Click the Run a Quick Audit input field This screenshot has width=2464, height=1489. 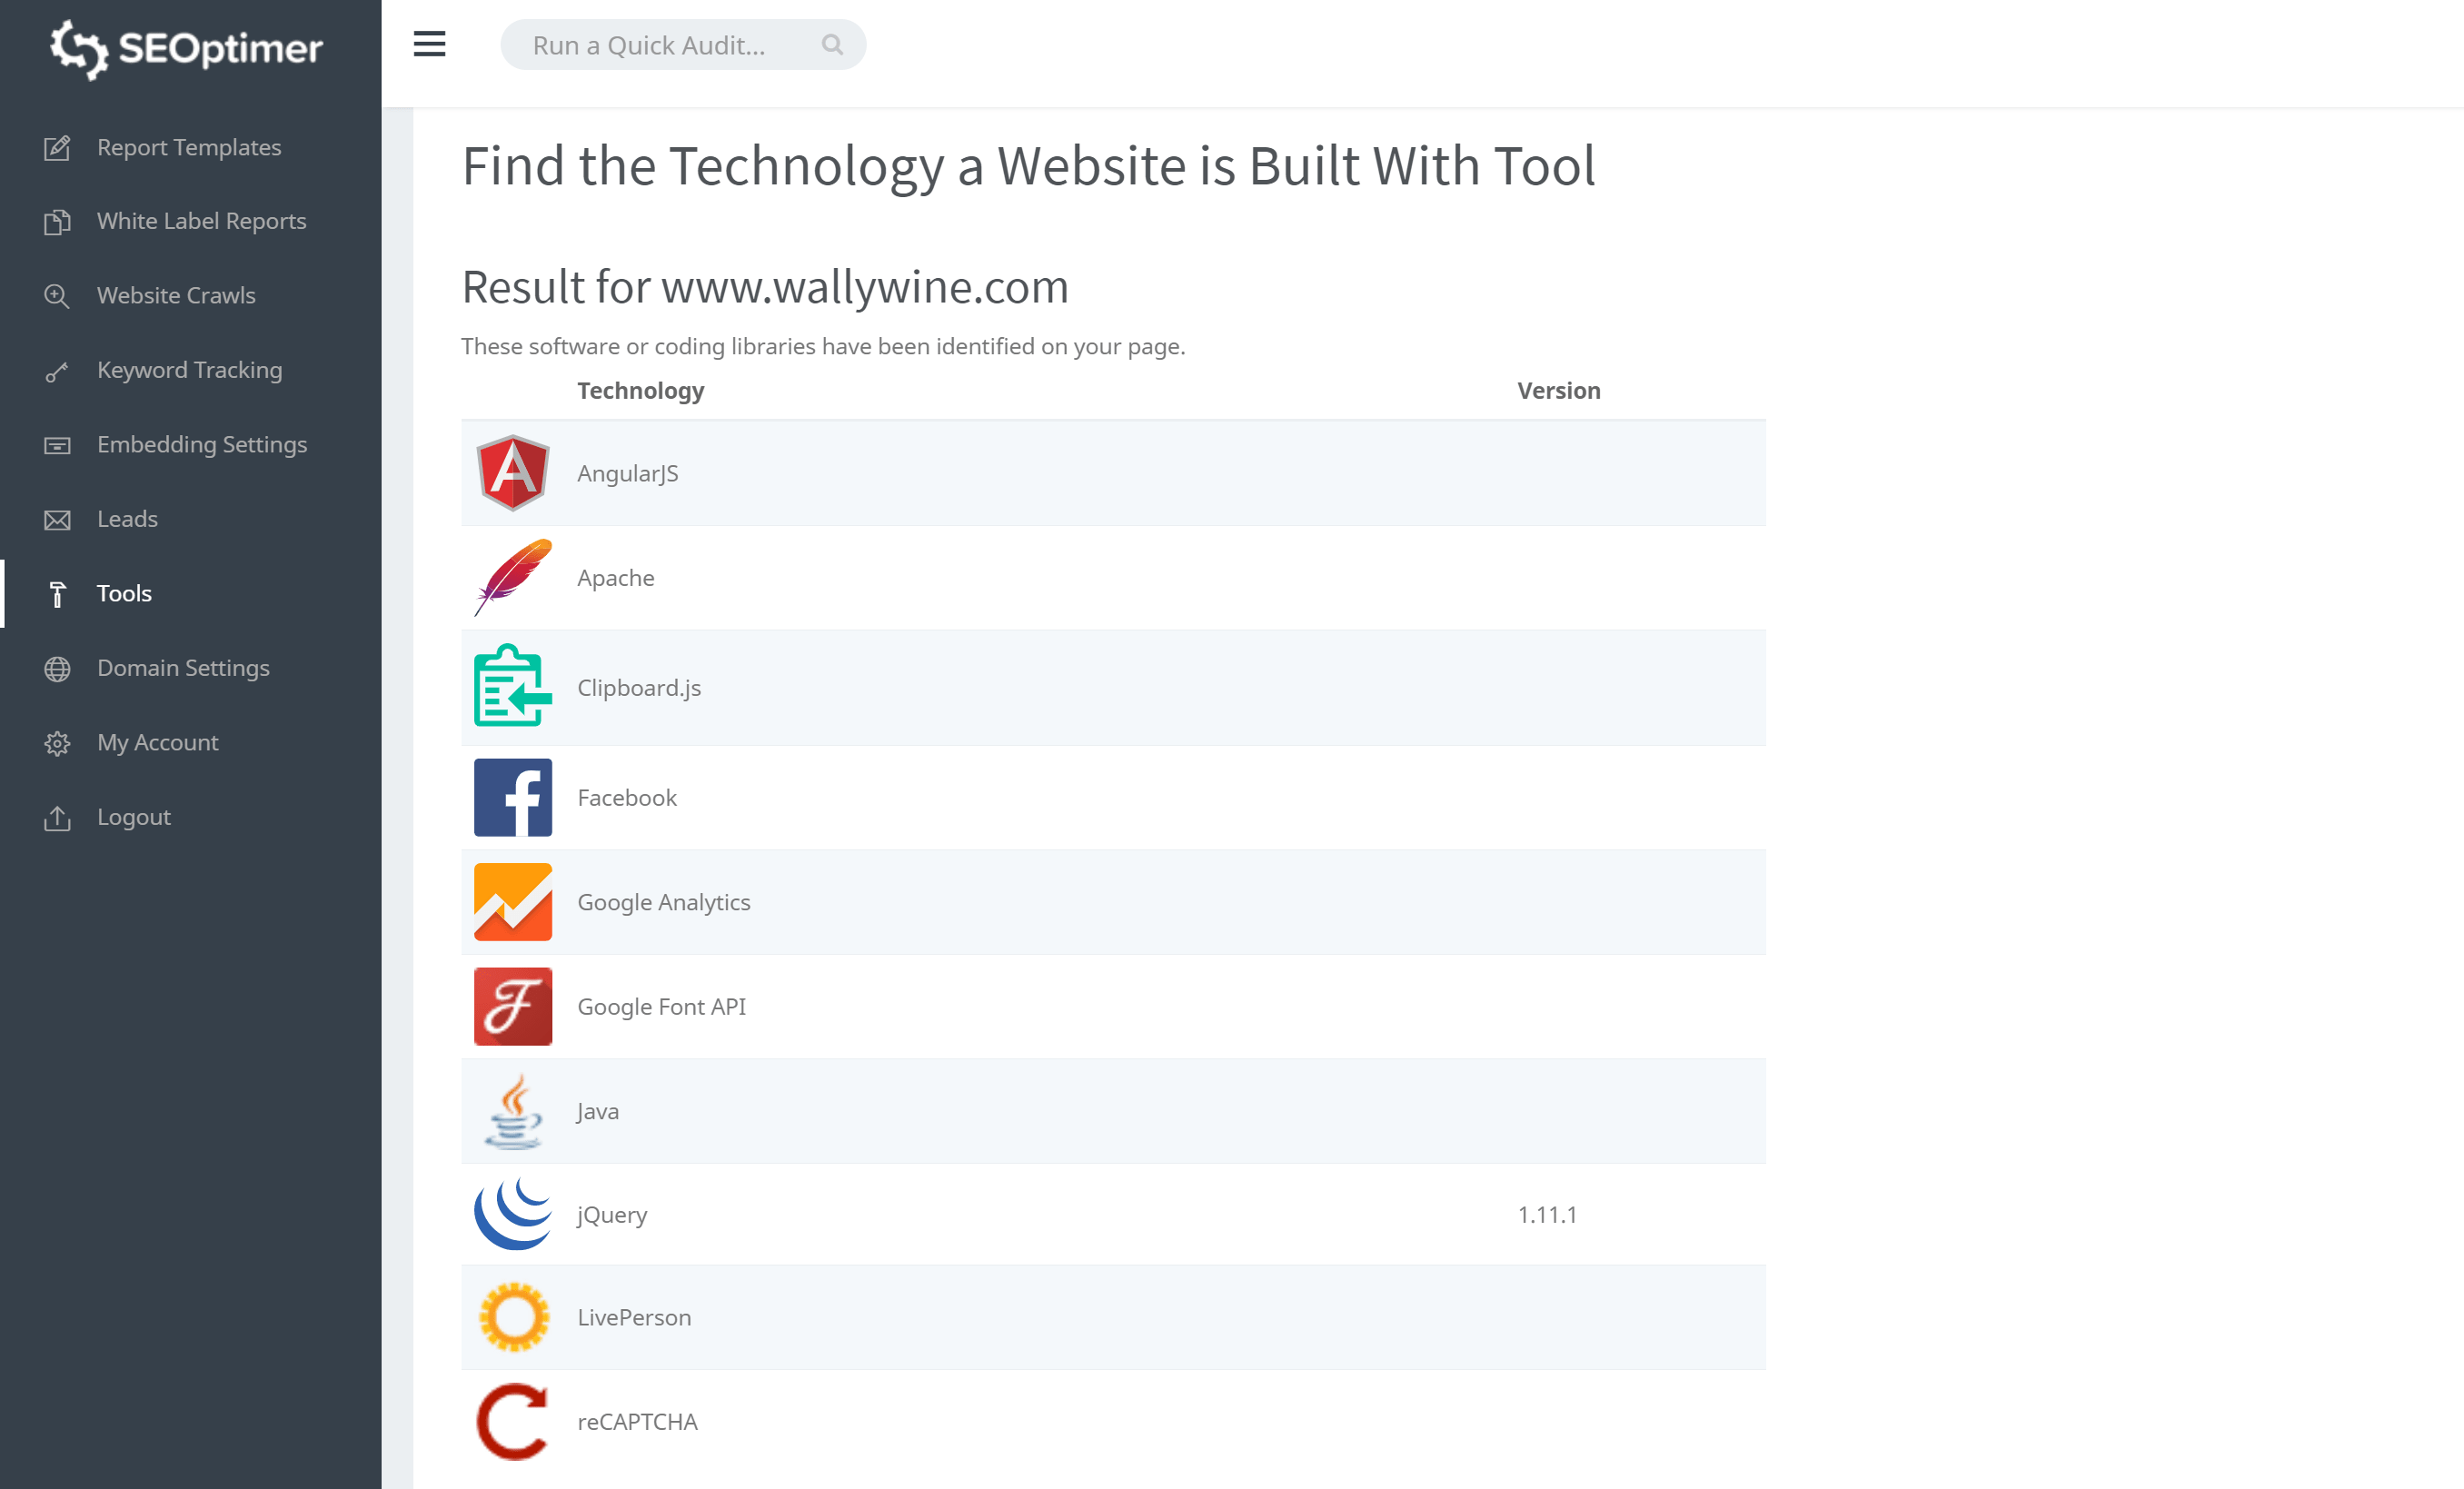pos(683,44)
